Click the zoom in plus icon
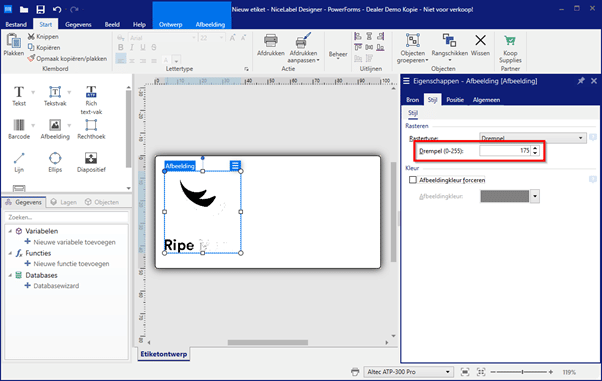 coord(551,372)
